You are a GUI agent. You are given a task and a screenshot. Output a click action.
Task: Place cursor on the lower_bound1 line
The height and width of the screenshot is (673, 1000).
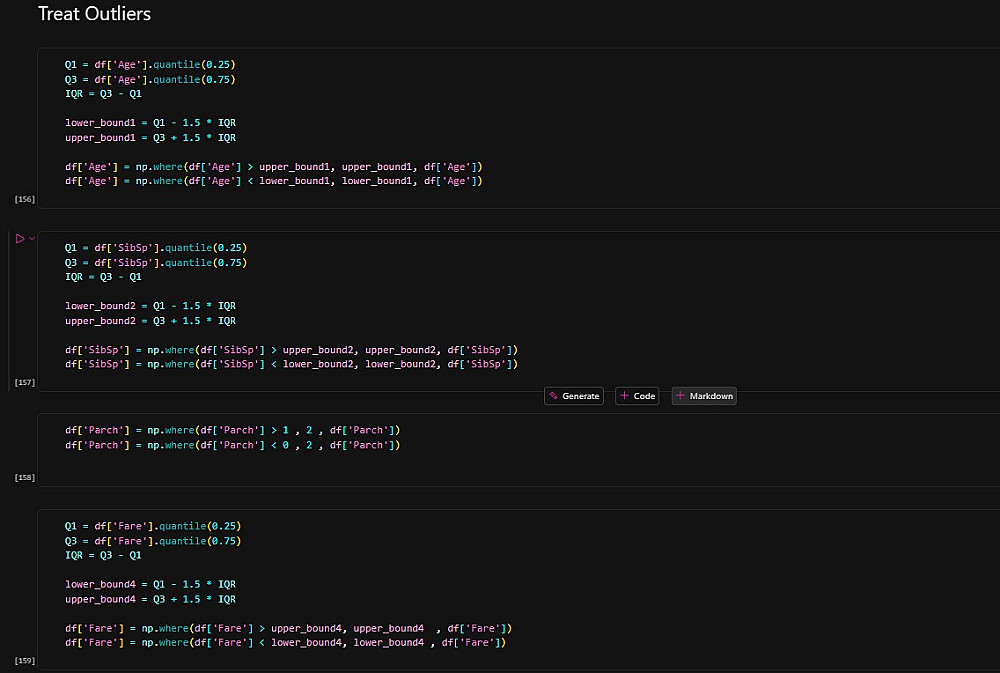coord(150,122)
